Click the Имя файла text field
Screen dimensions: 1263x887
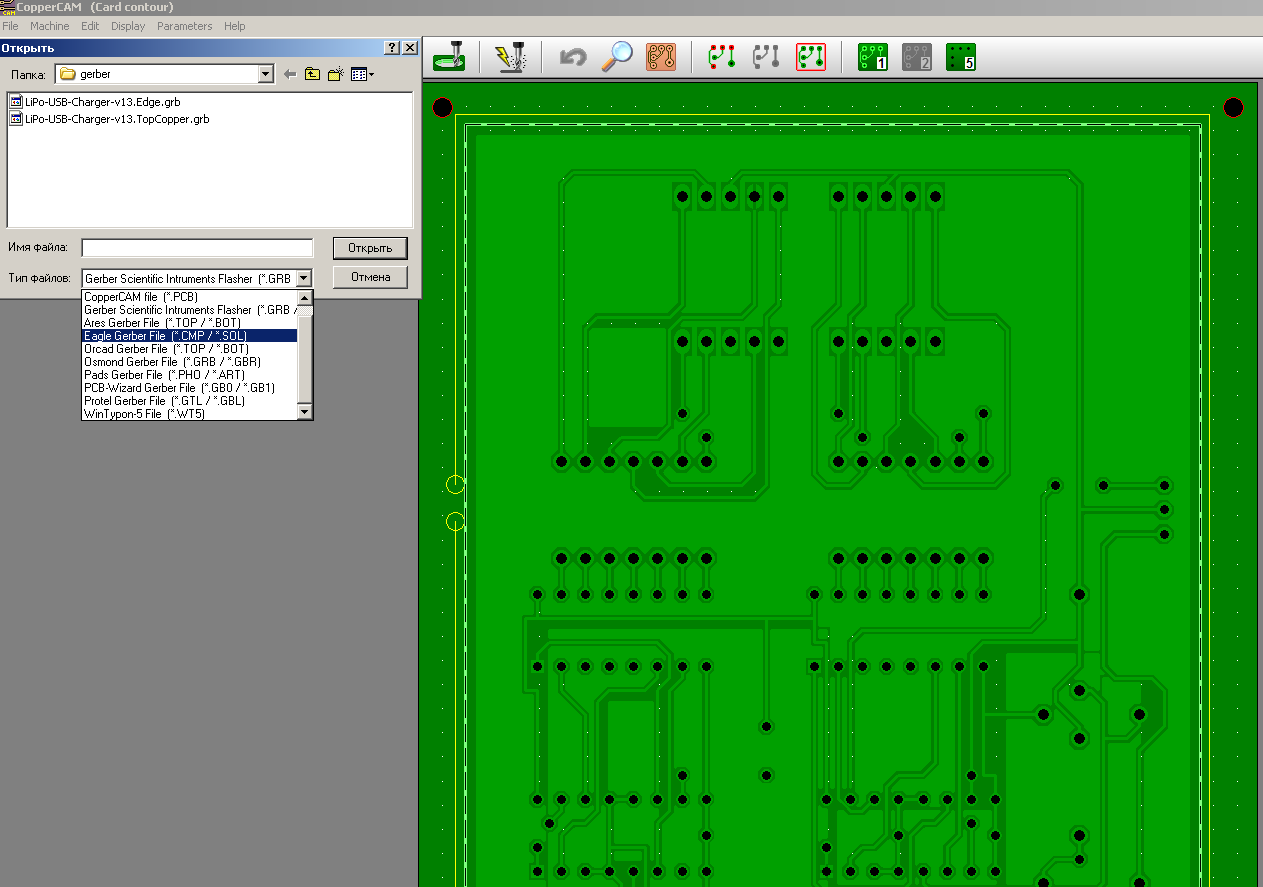[197, 248]
